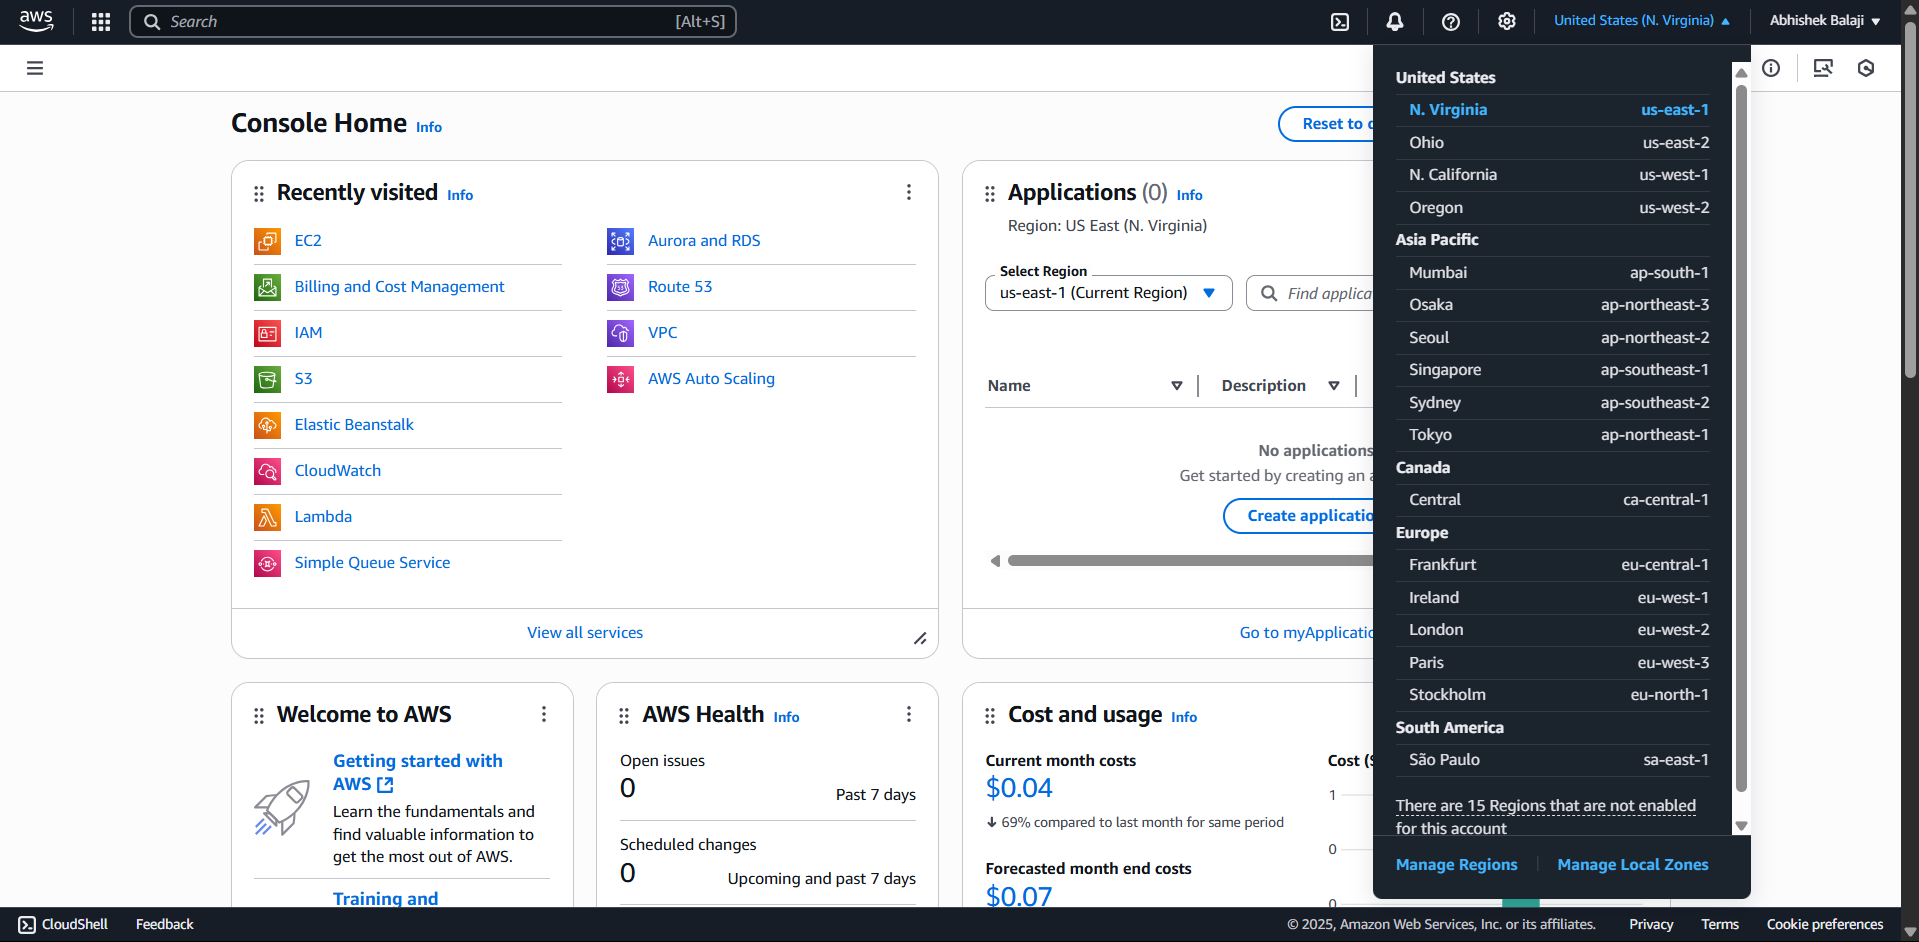Image resolution: width=1919 pixels, height=942 pixels.
Task: Open the Getting started with AWS link
Action: [x=418, y=773]
